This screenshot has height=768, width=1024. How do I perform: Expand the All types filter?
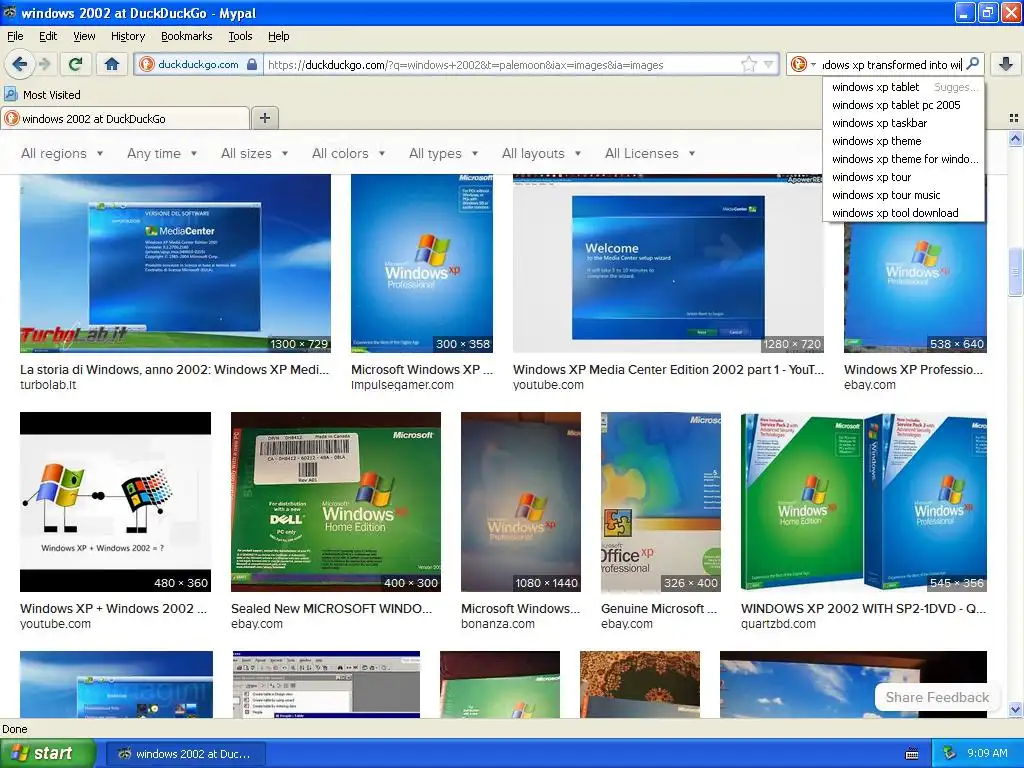click(x=443, y=153)
